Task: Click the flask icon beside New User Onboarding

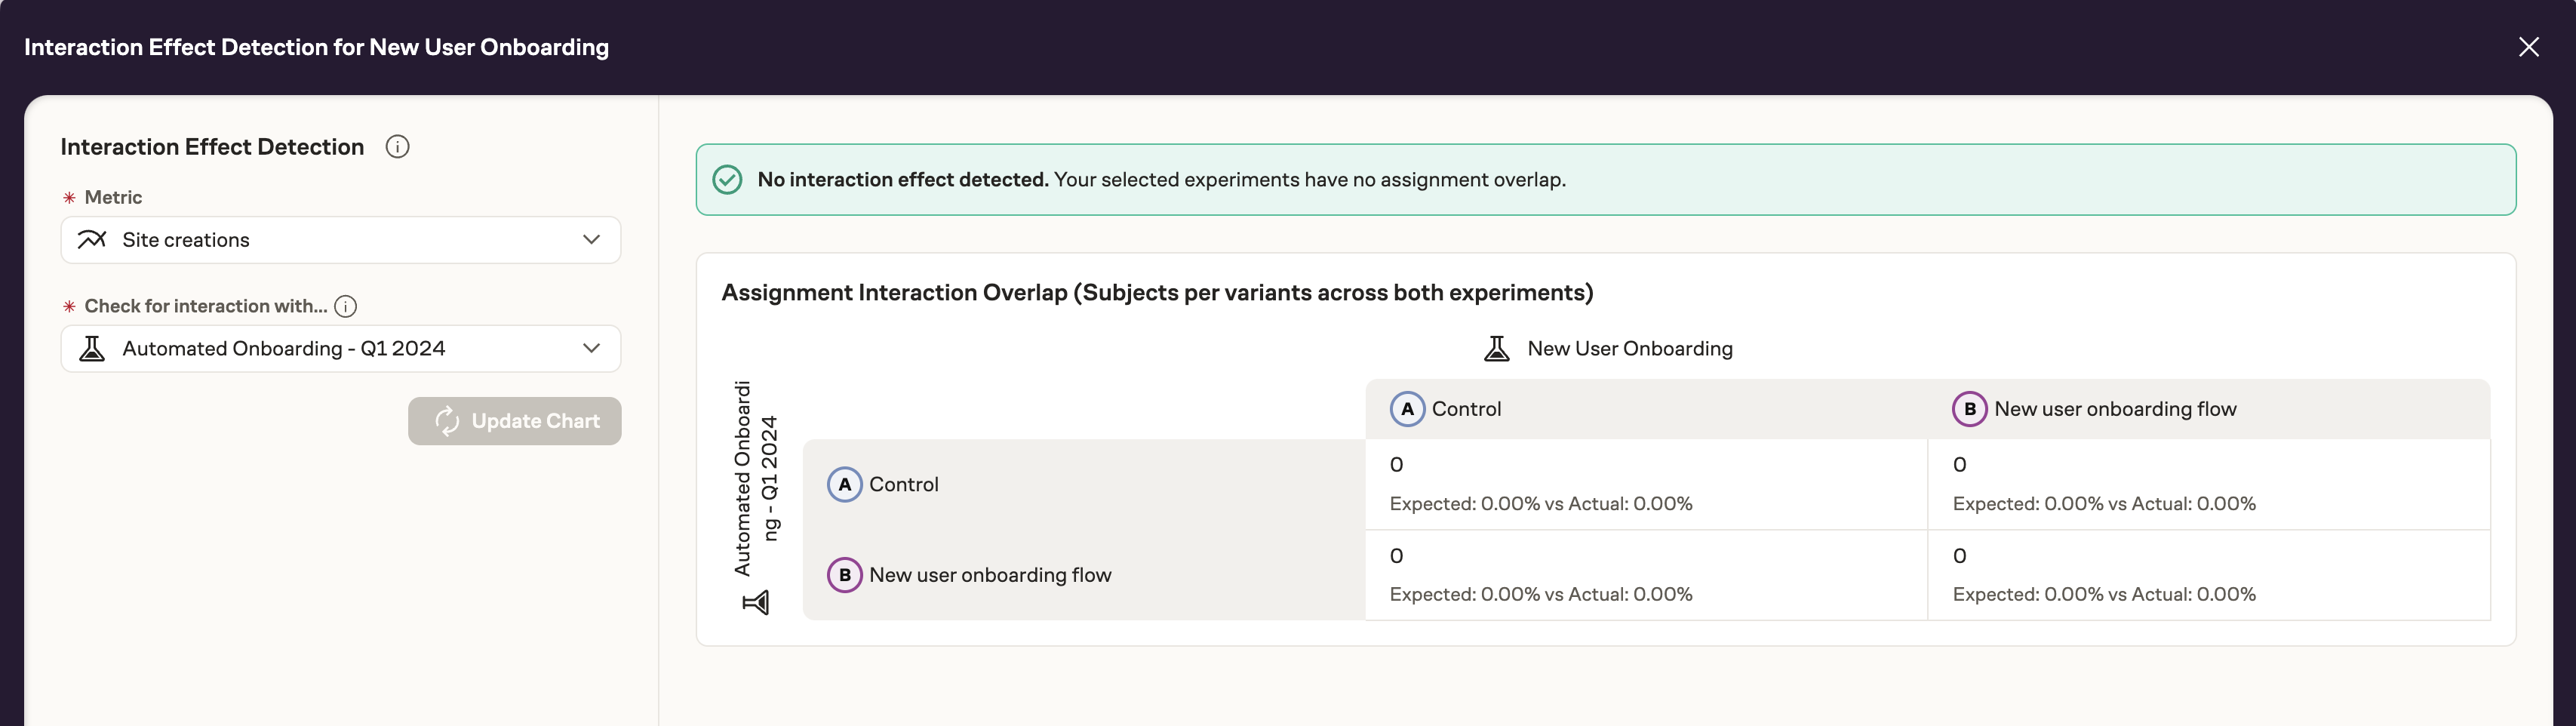Action: click(x=1496, y=348)
